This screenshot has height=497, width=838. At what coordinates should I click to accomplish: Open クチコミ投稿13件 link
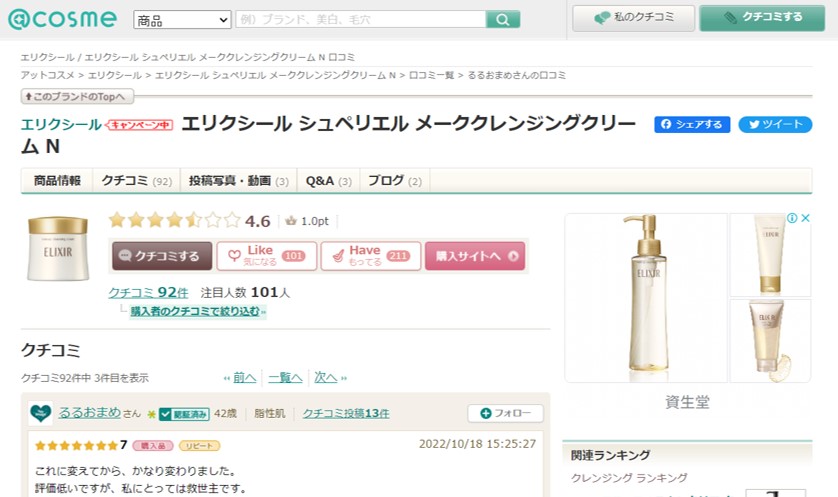click(346, 414)
